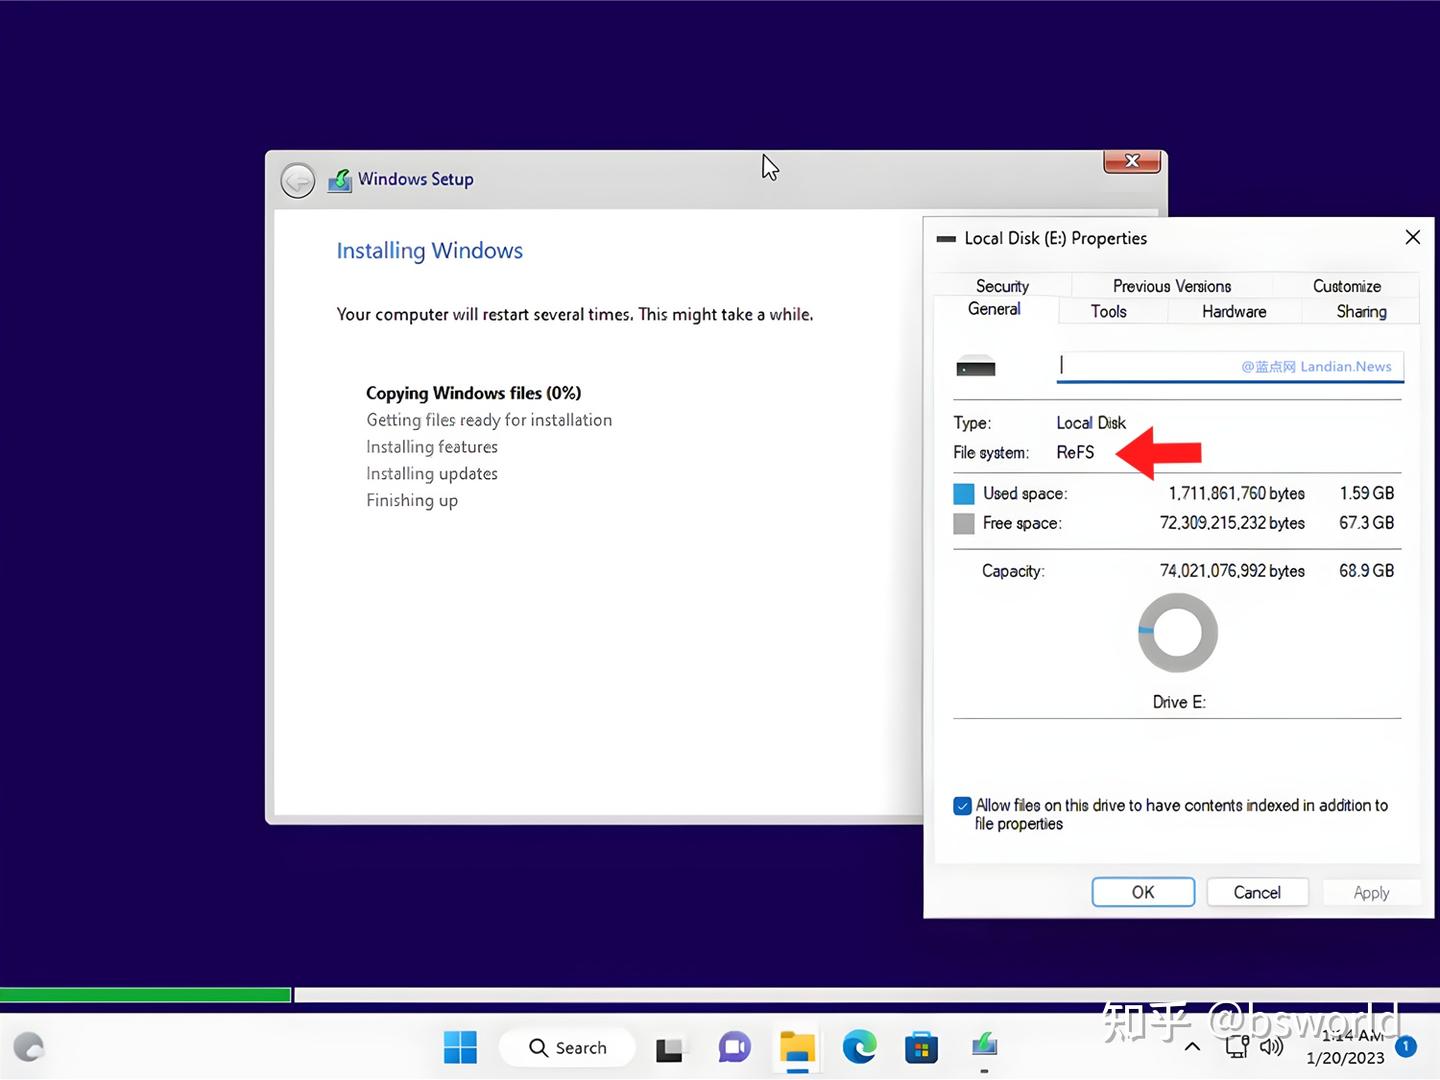Open Task View from the taskbar
The height and width of the screenshot is (1080, 1440).
pos(670,1047)
